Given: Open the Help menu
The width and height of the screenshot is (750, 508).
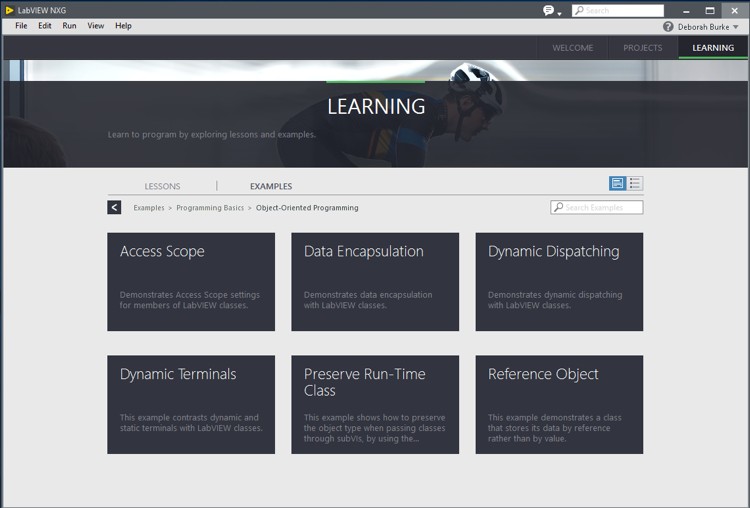Looking at the screenshot, I should 123,26.
